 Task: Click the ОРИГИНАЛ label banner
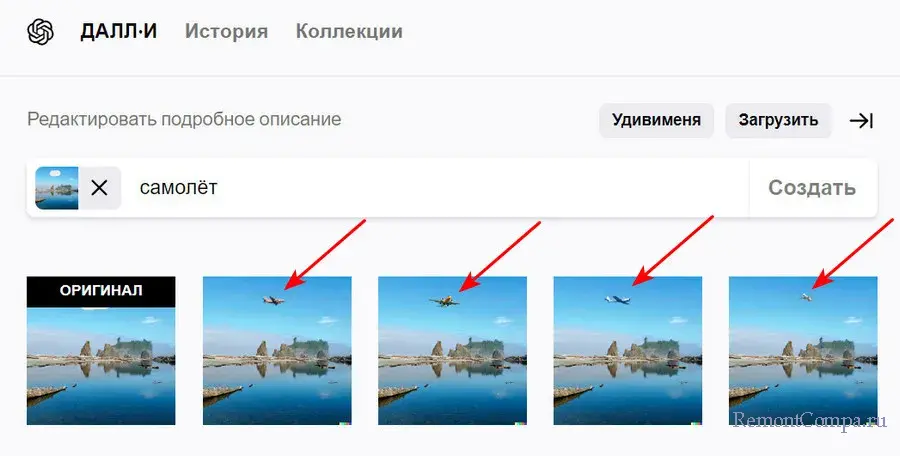[101, 291]
